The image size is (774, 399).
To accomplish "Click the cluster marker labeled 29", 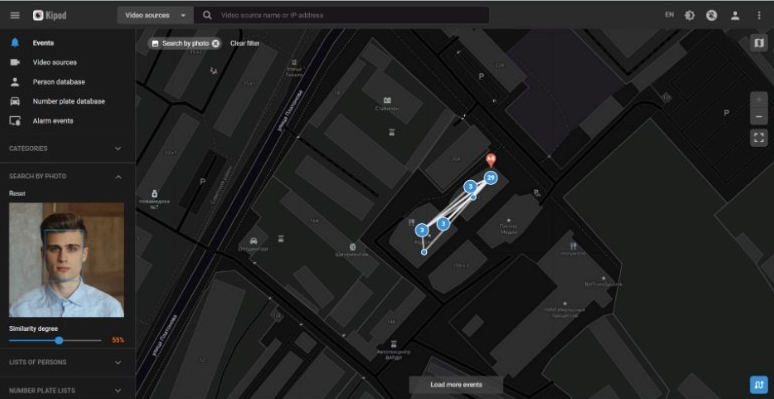I will pos(490,178).
